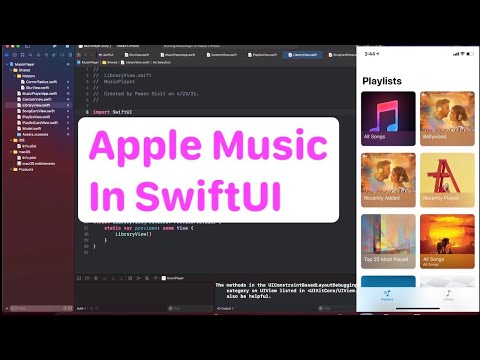Open the Auto variables view dropdown

(82, 309)
